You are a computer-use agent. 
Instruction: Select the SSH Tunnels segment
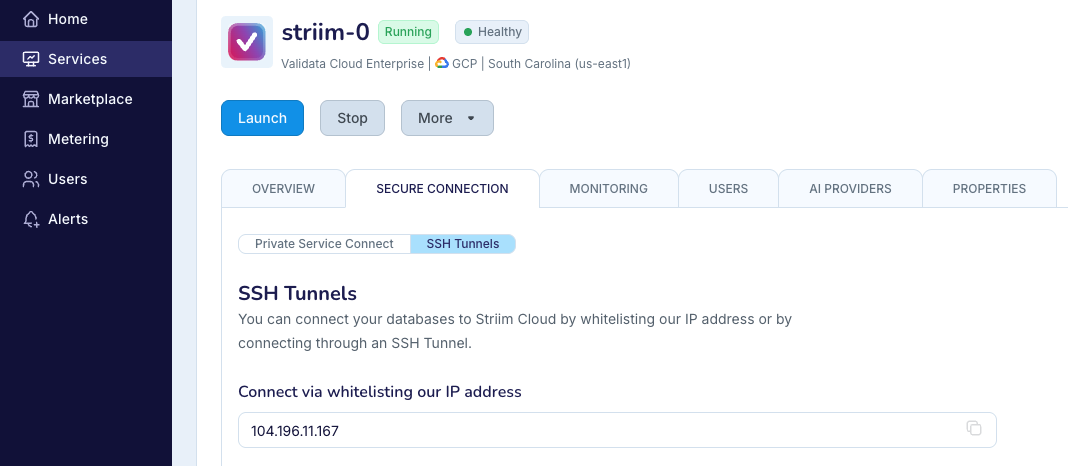pos(462,244)
